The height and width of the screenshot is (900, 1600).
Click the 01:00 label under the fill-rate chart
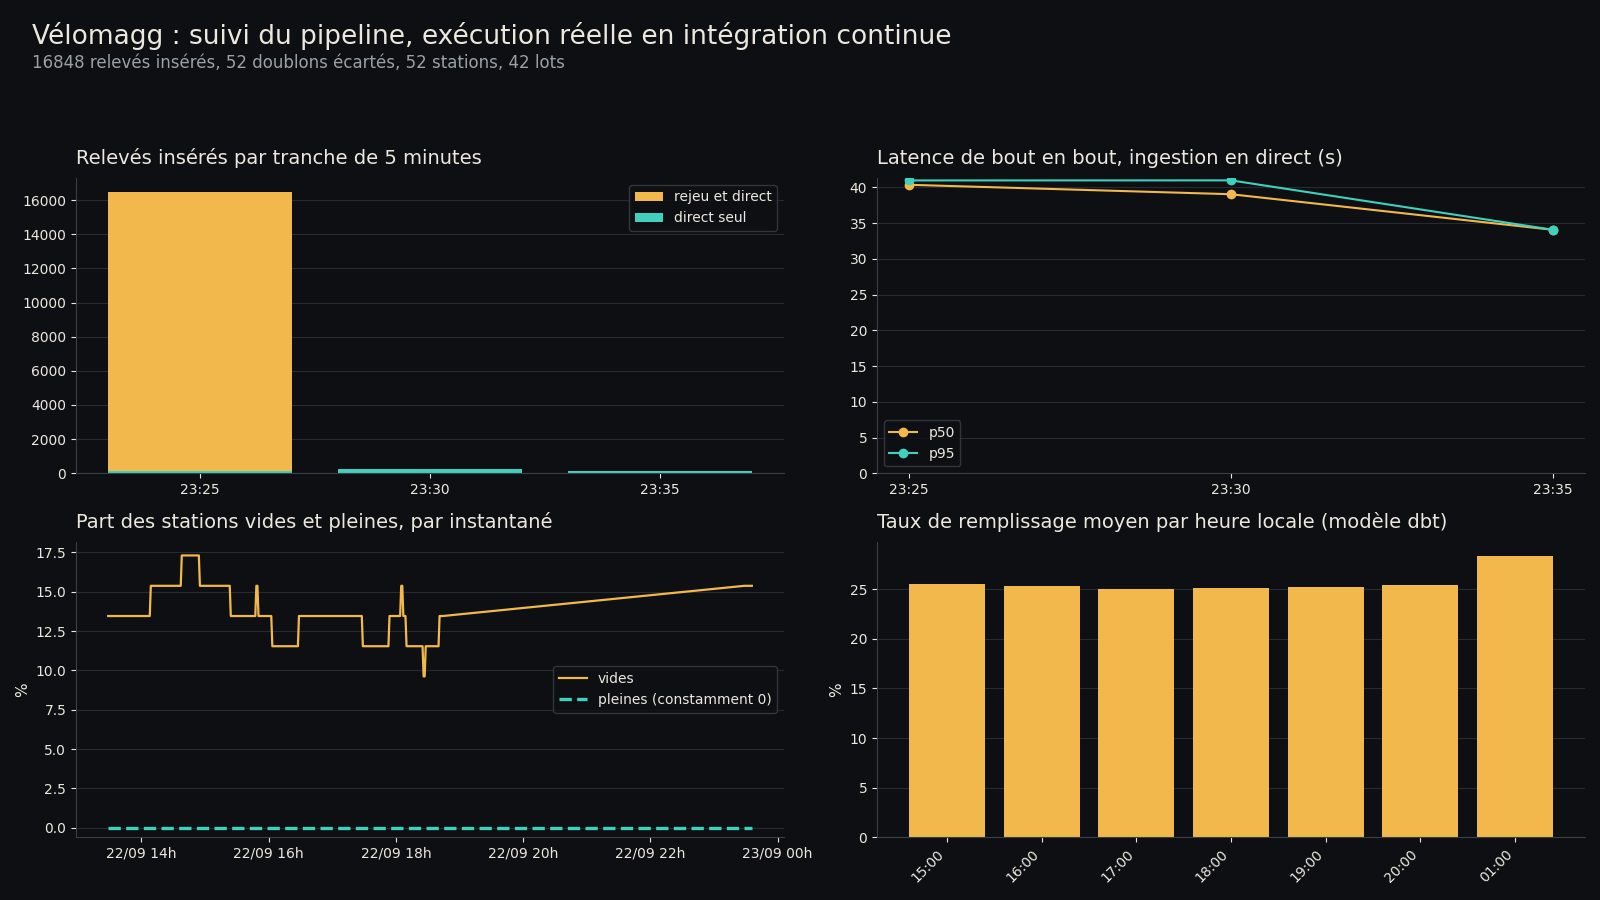[x=1496, y=866]
